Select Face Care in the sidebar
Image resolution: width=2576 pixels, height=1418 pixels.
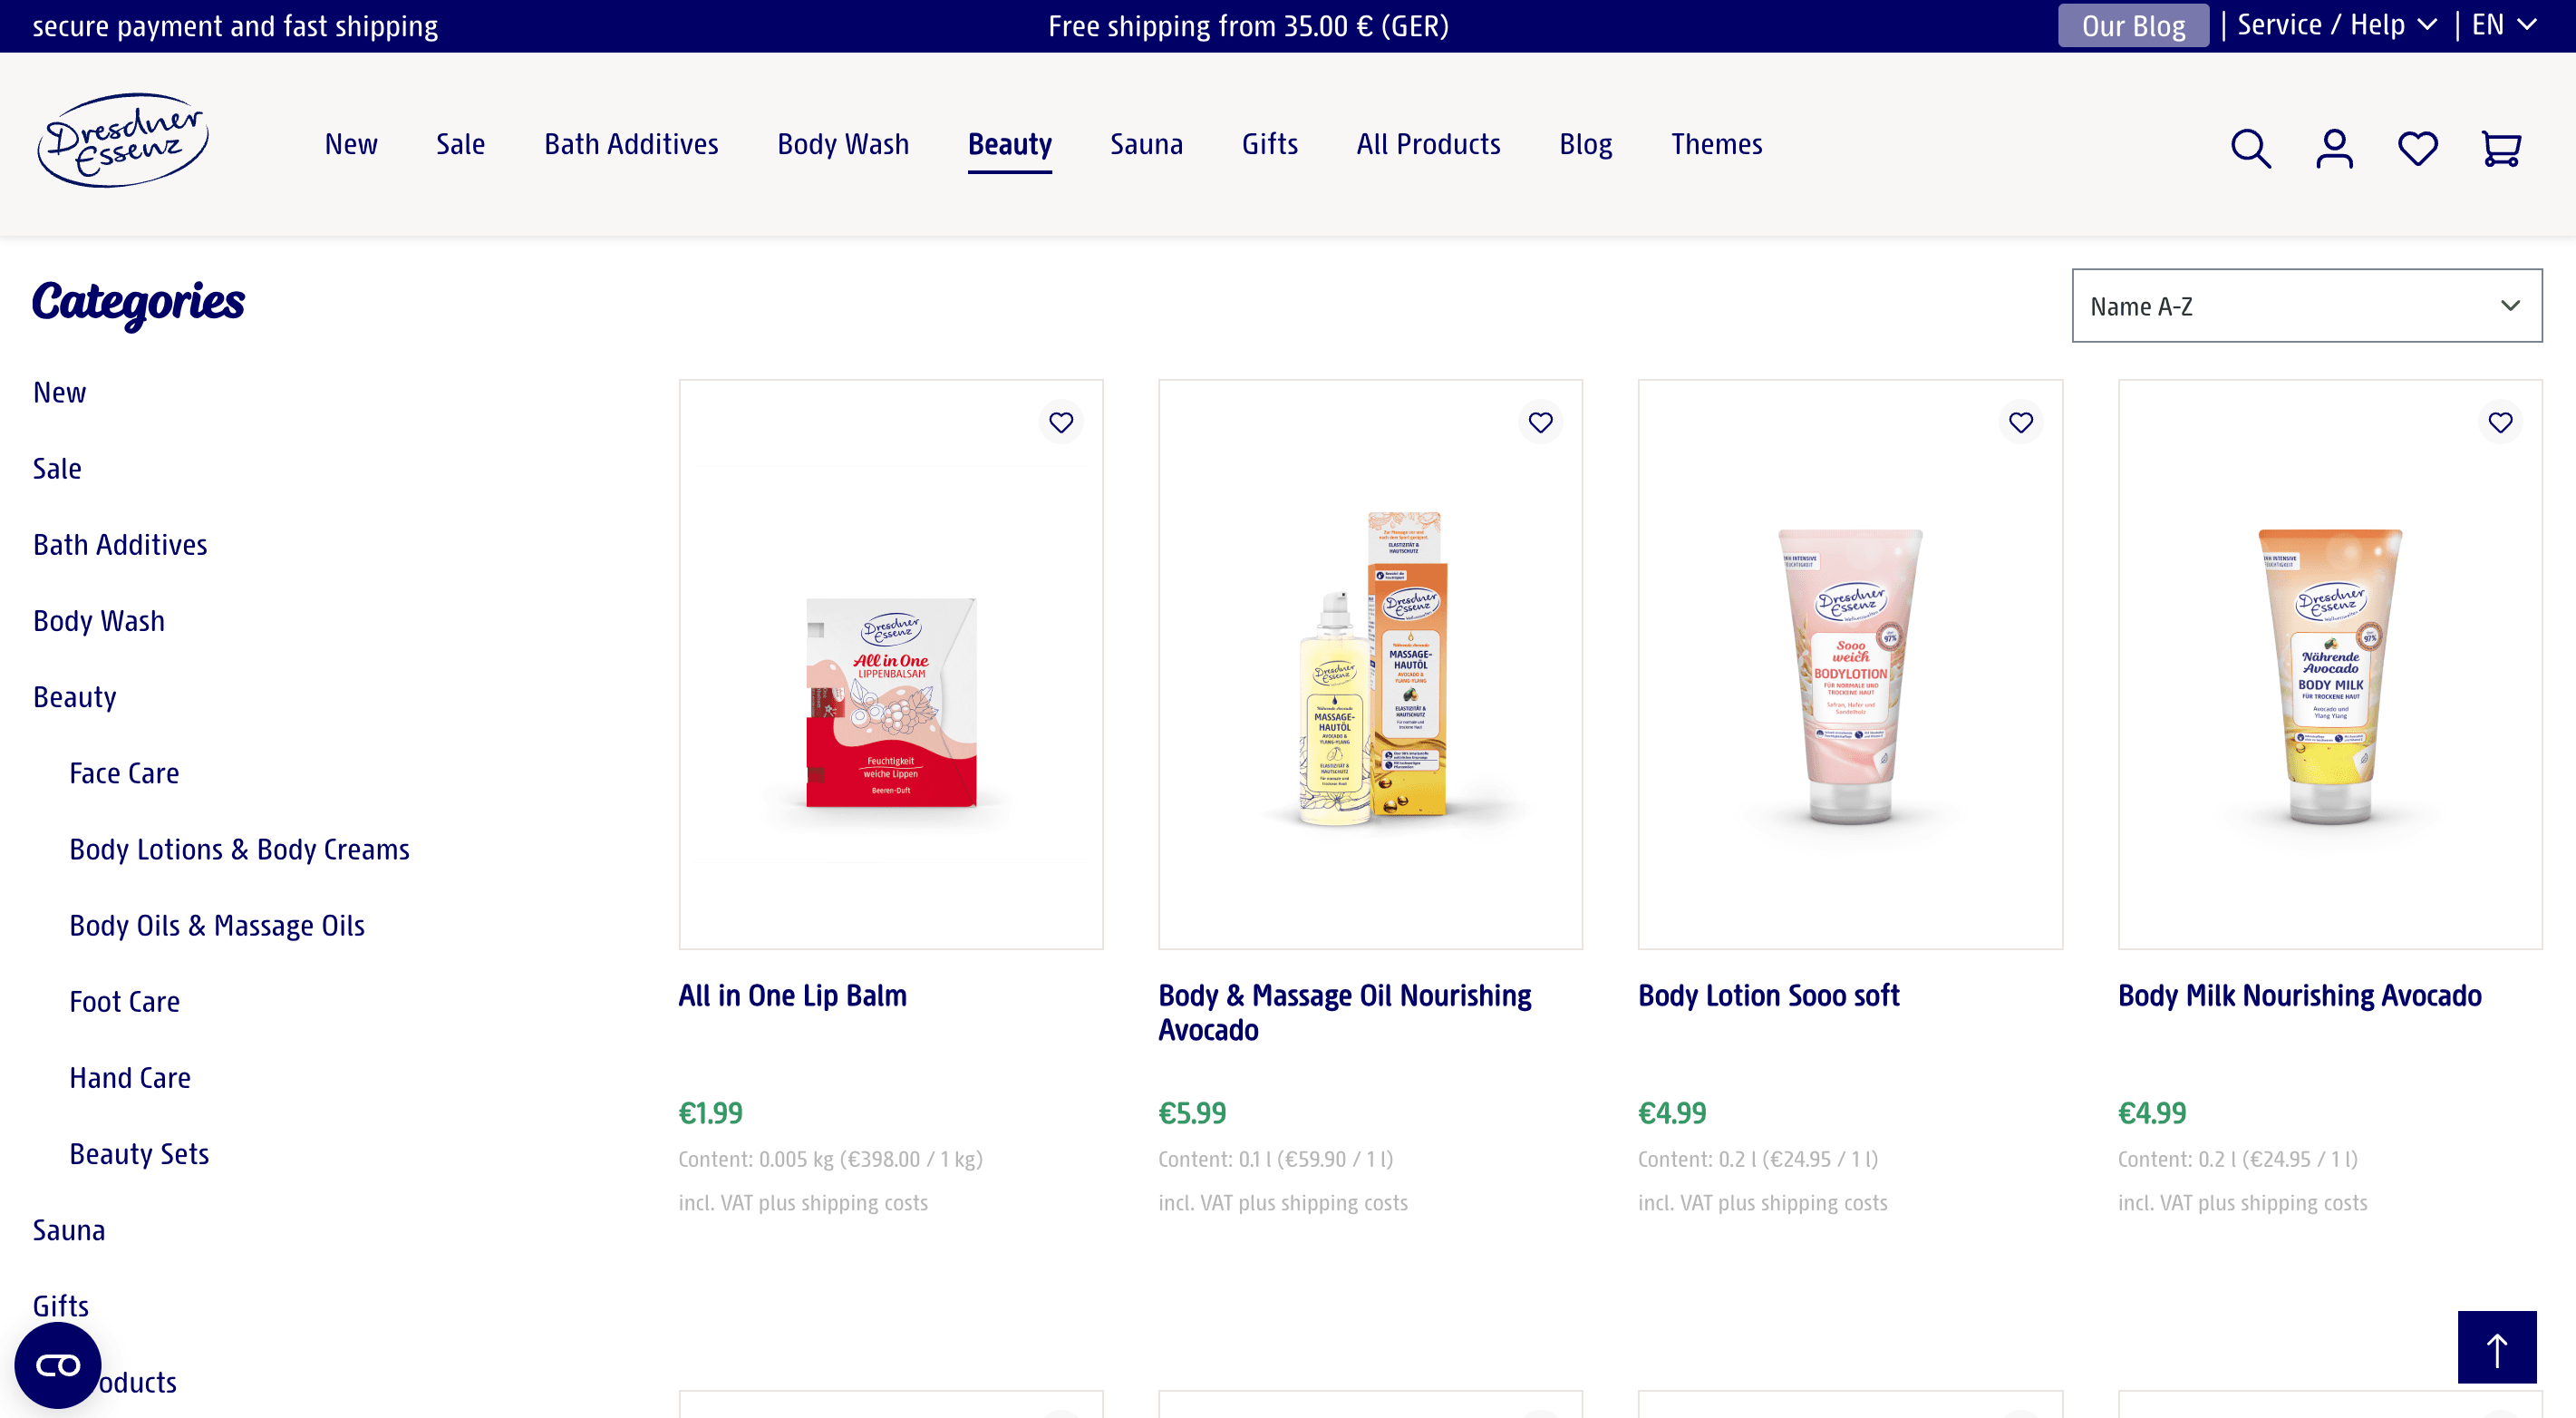point(124,773)
